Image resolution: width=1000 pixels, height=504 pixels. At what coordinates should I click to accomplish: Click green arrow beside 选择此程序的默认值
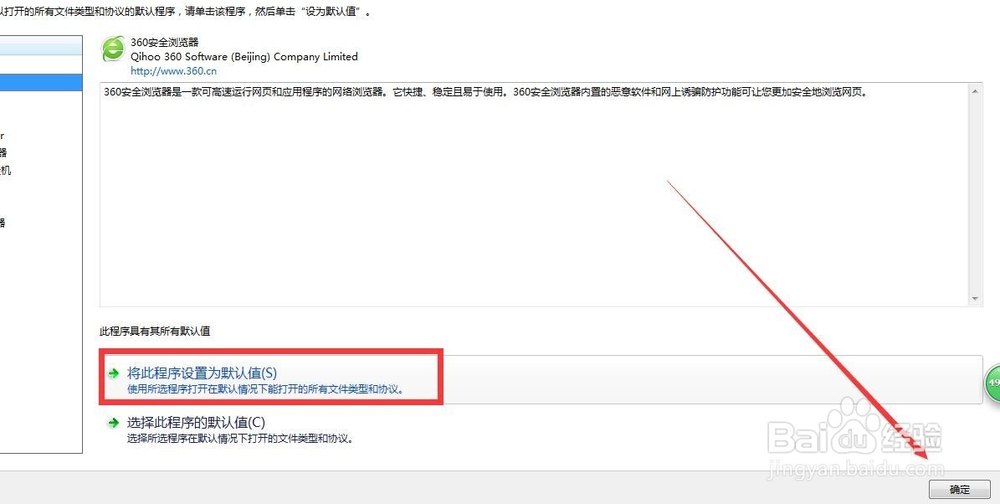(x=114, y=422)
